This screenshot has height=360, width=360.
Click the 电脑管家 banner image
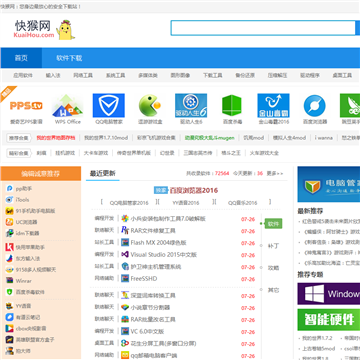(x=329, y=184)
